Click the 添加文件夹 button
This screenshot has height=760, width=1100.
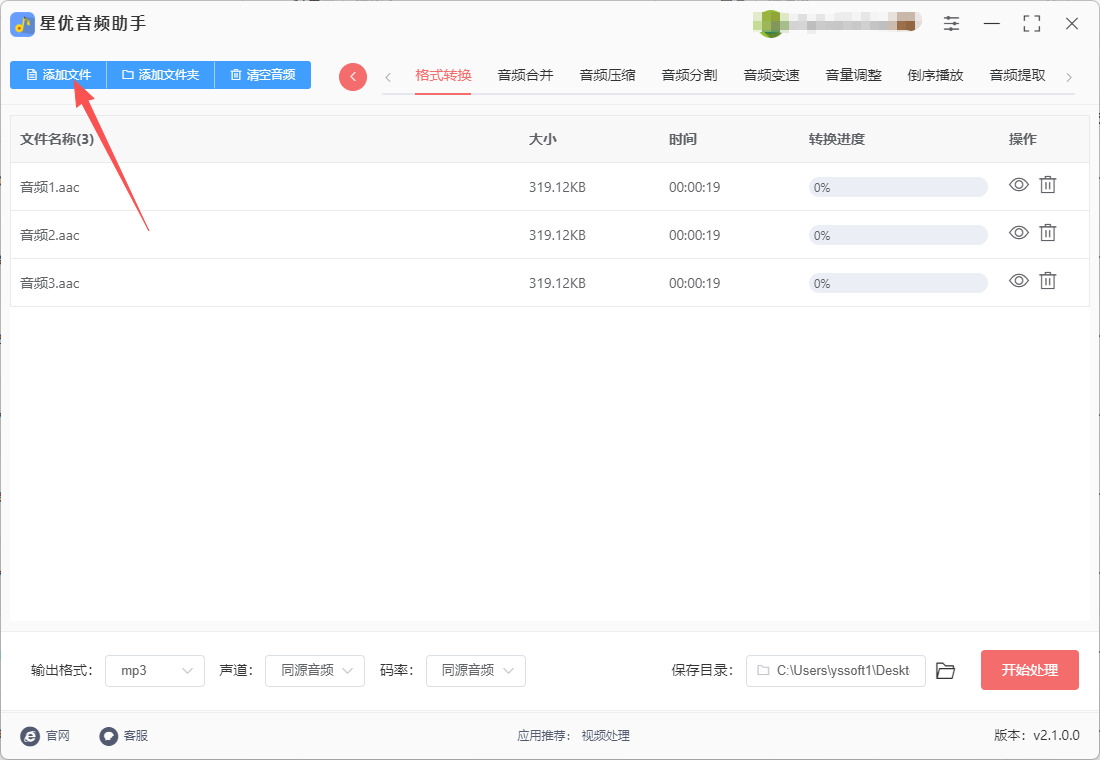click(160, 75)
